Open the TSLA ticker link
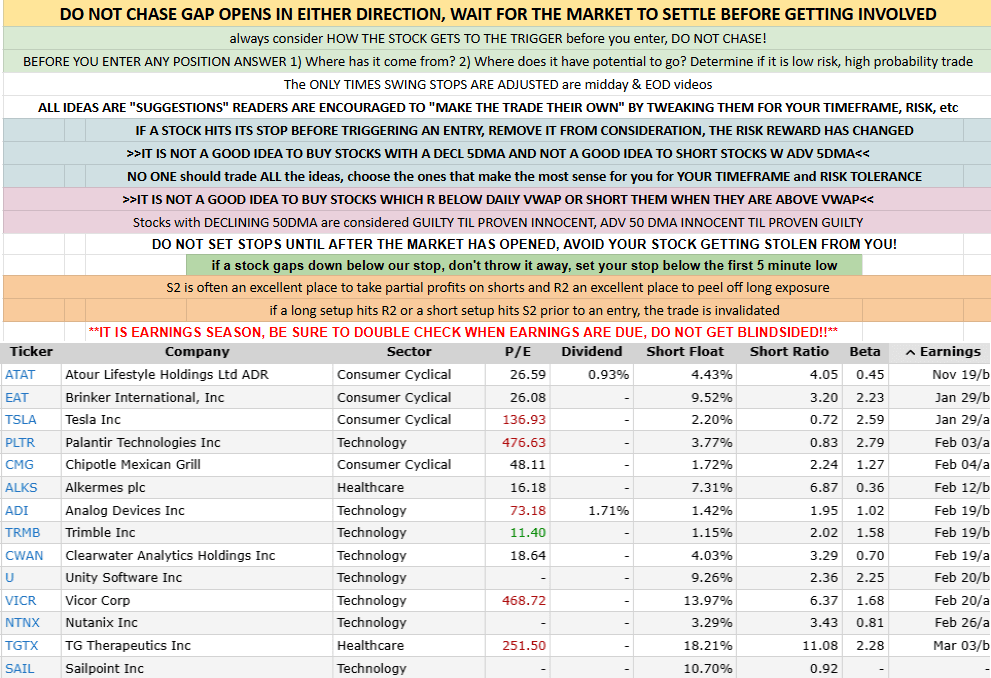The width and height of the screenshot is (991, 678). (x=20, y=420)
